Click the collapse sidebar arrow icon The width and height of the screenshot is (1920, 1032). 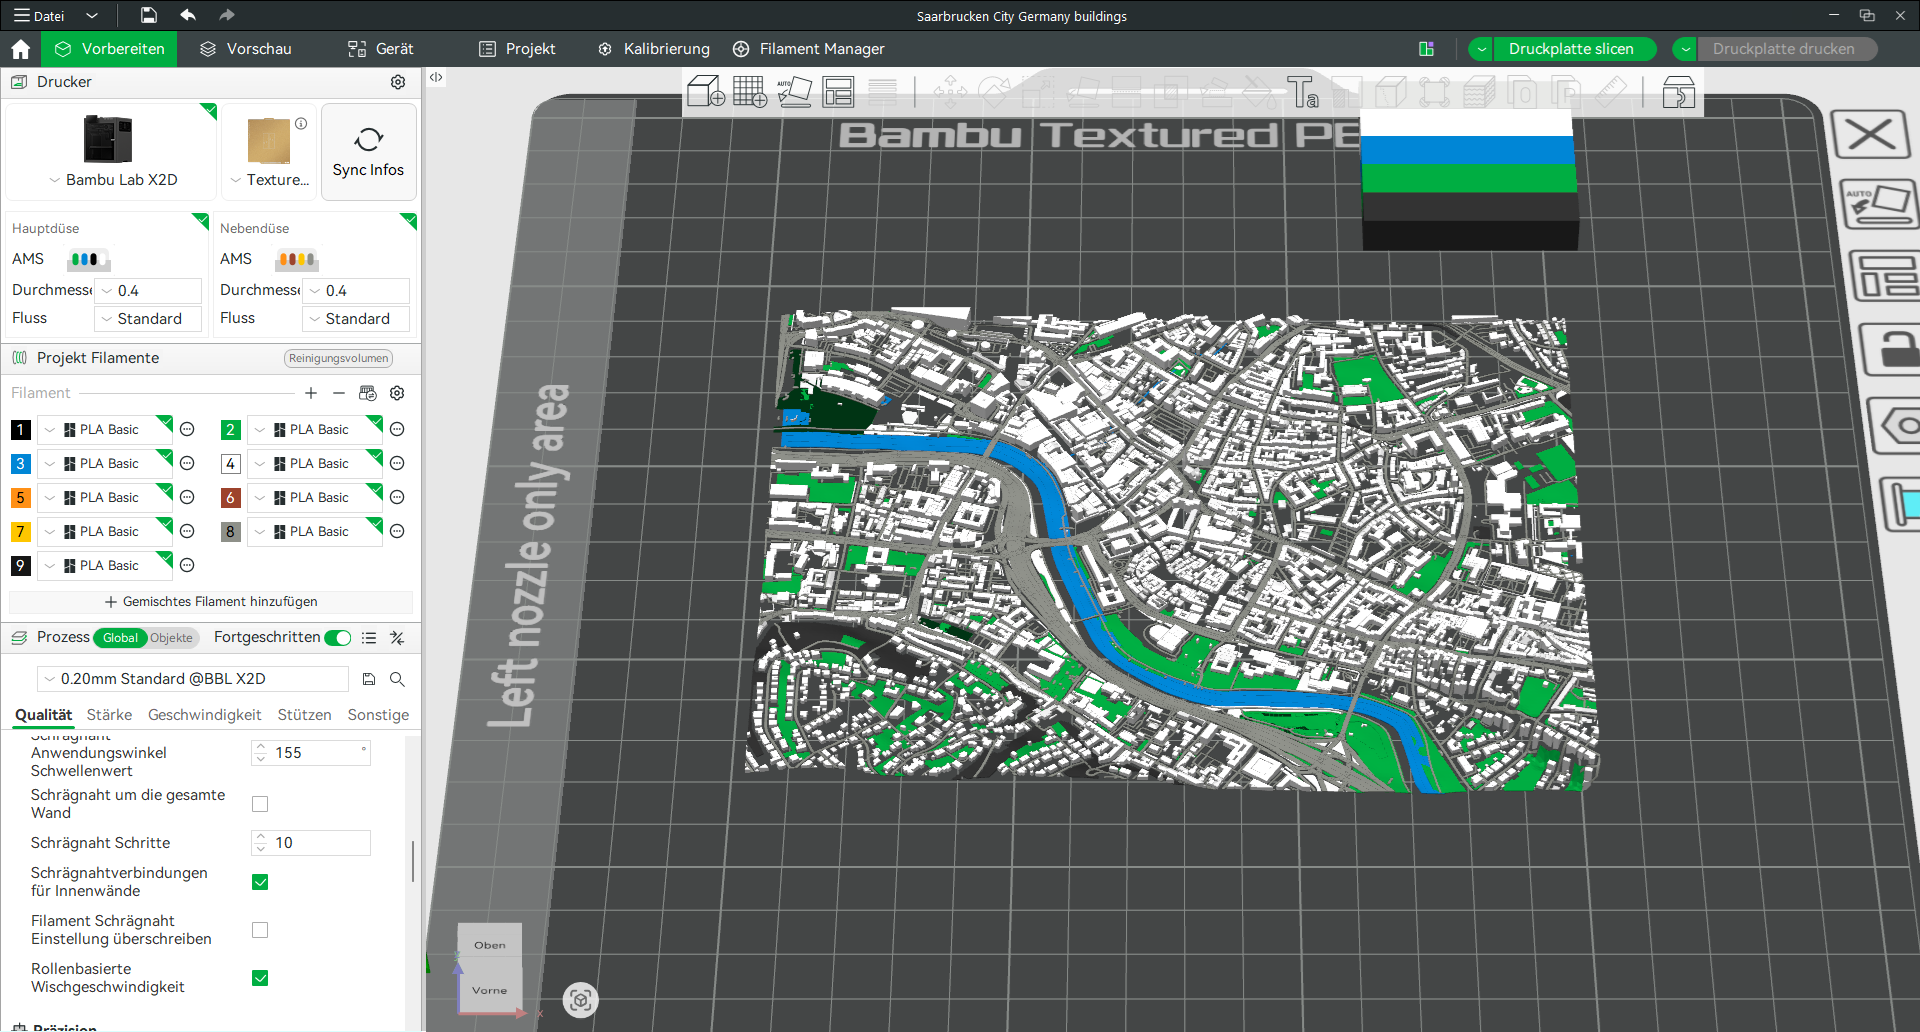[x=436, y=77]
